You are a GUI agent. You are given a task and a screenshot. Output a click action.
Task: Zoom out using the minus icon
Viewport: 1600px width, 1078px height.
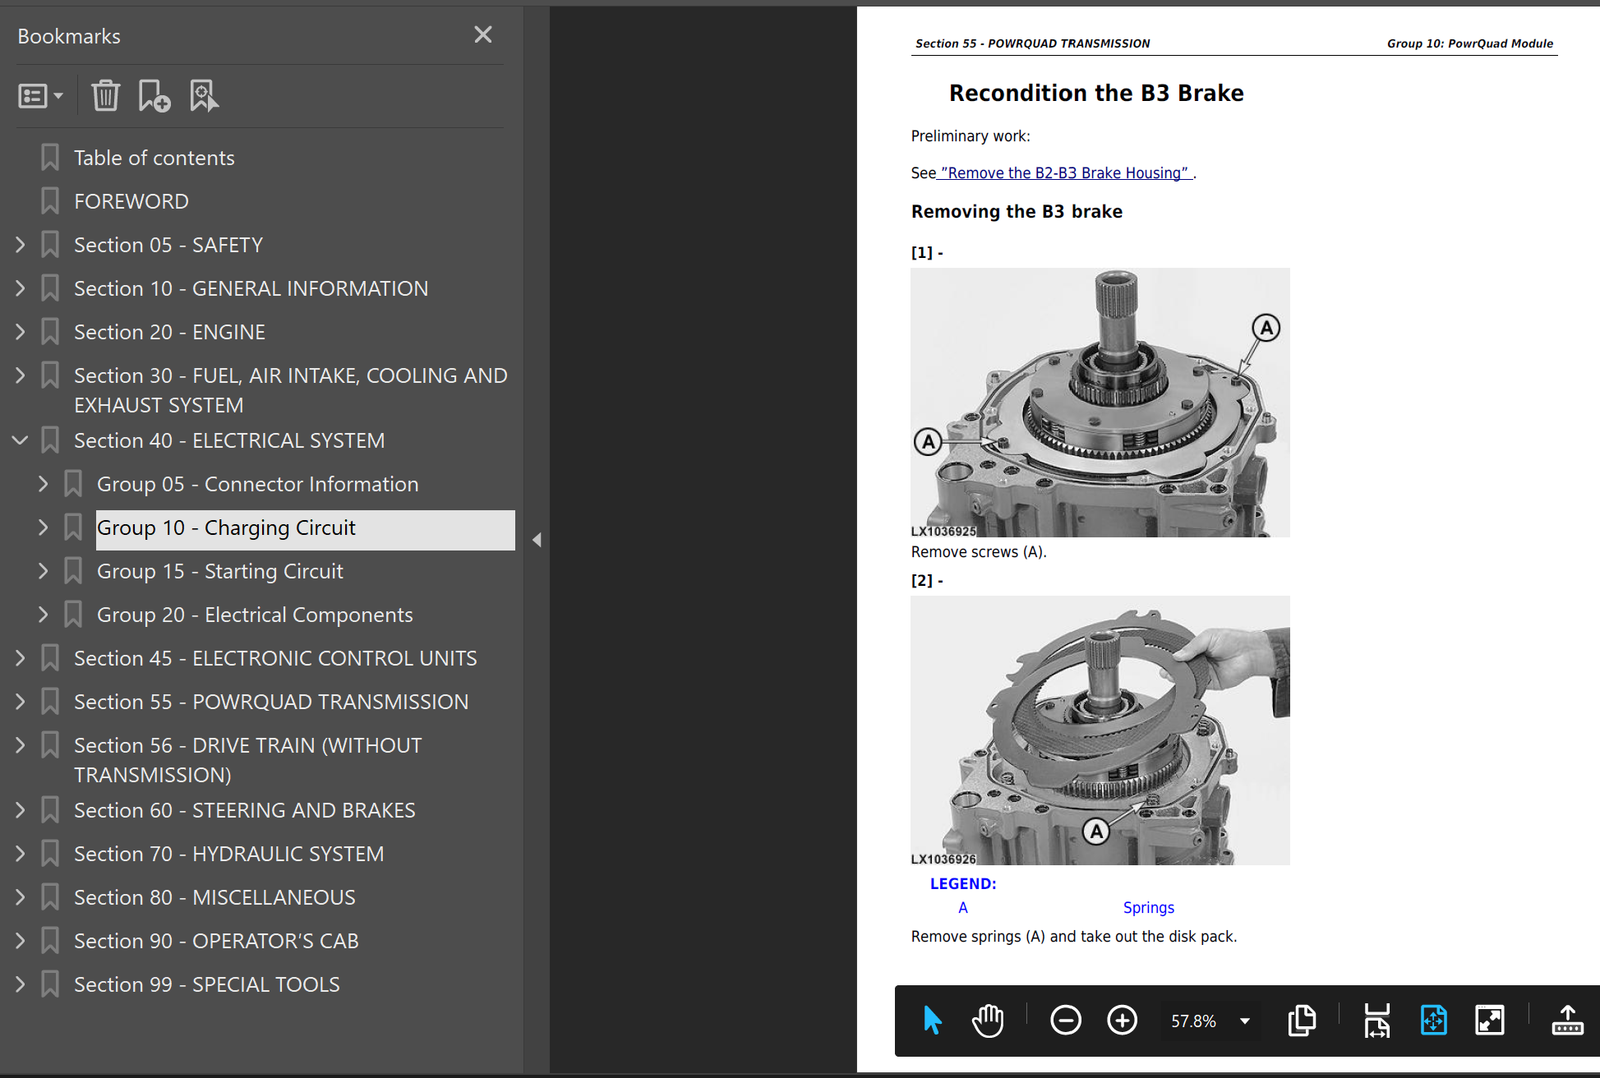pos(1066,1020)
